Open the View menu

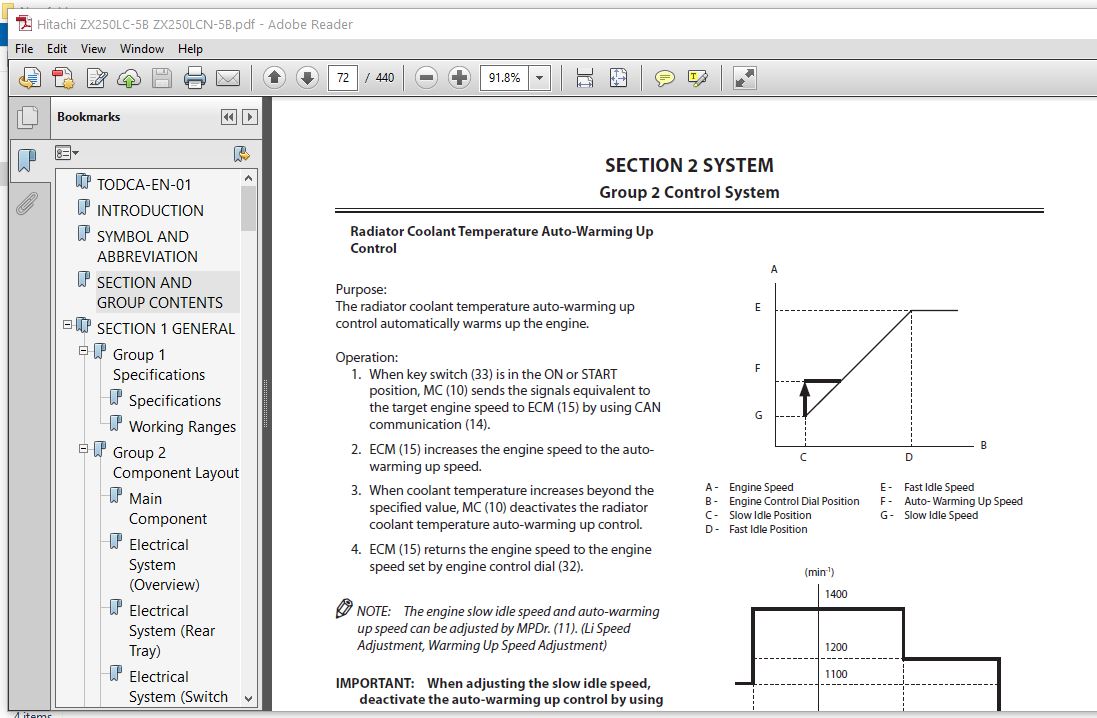pyautogui.click(x=93, y=48)
